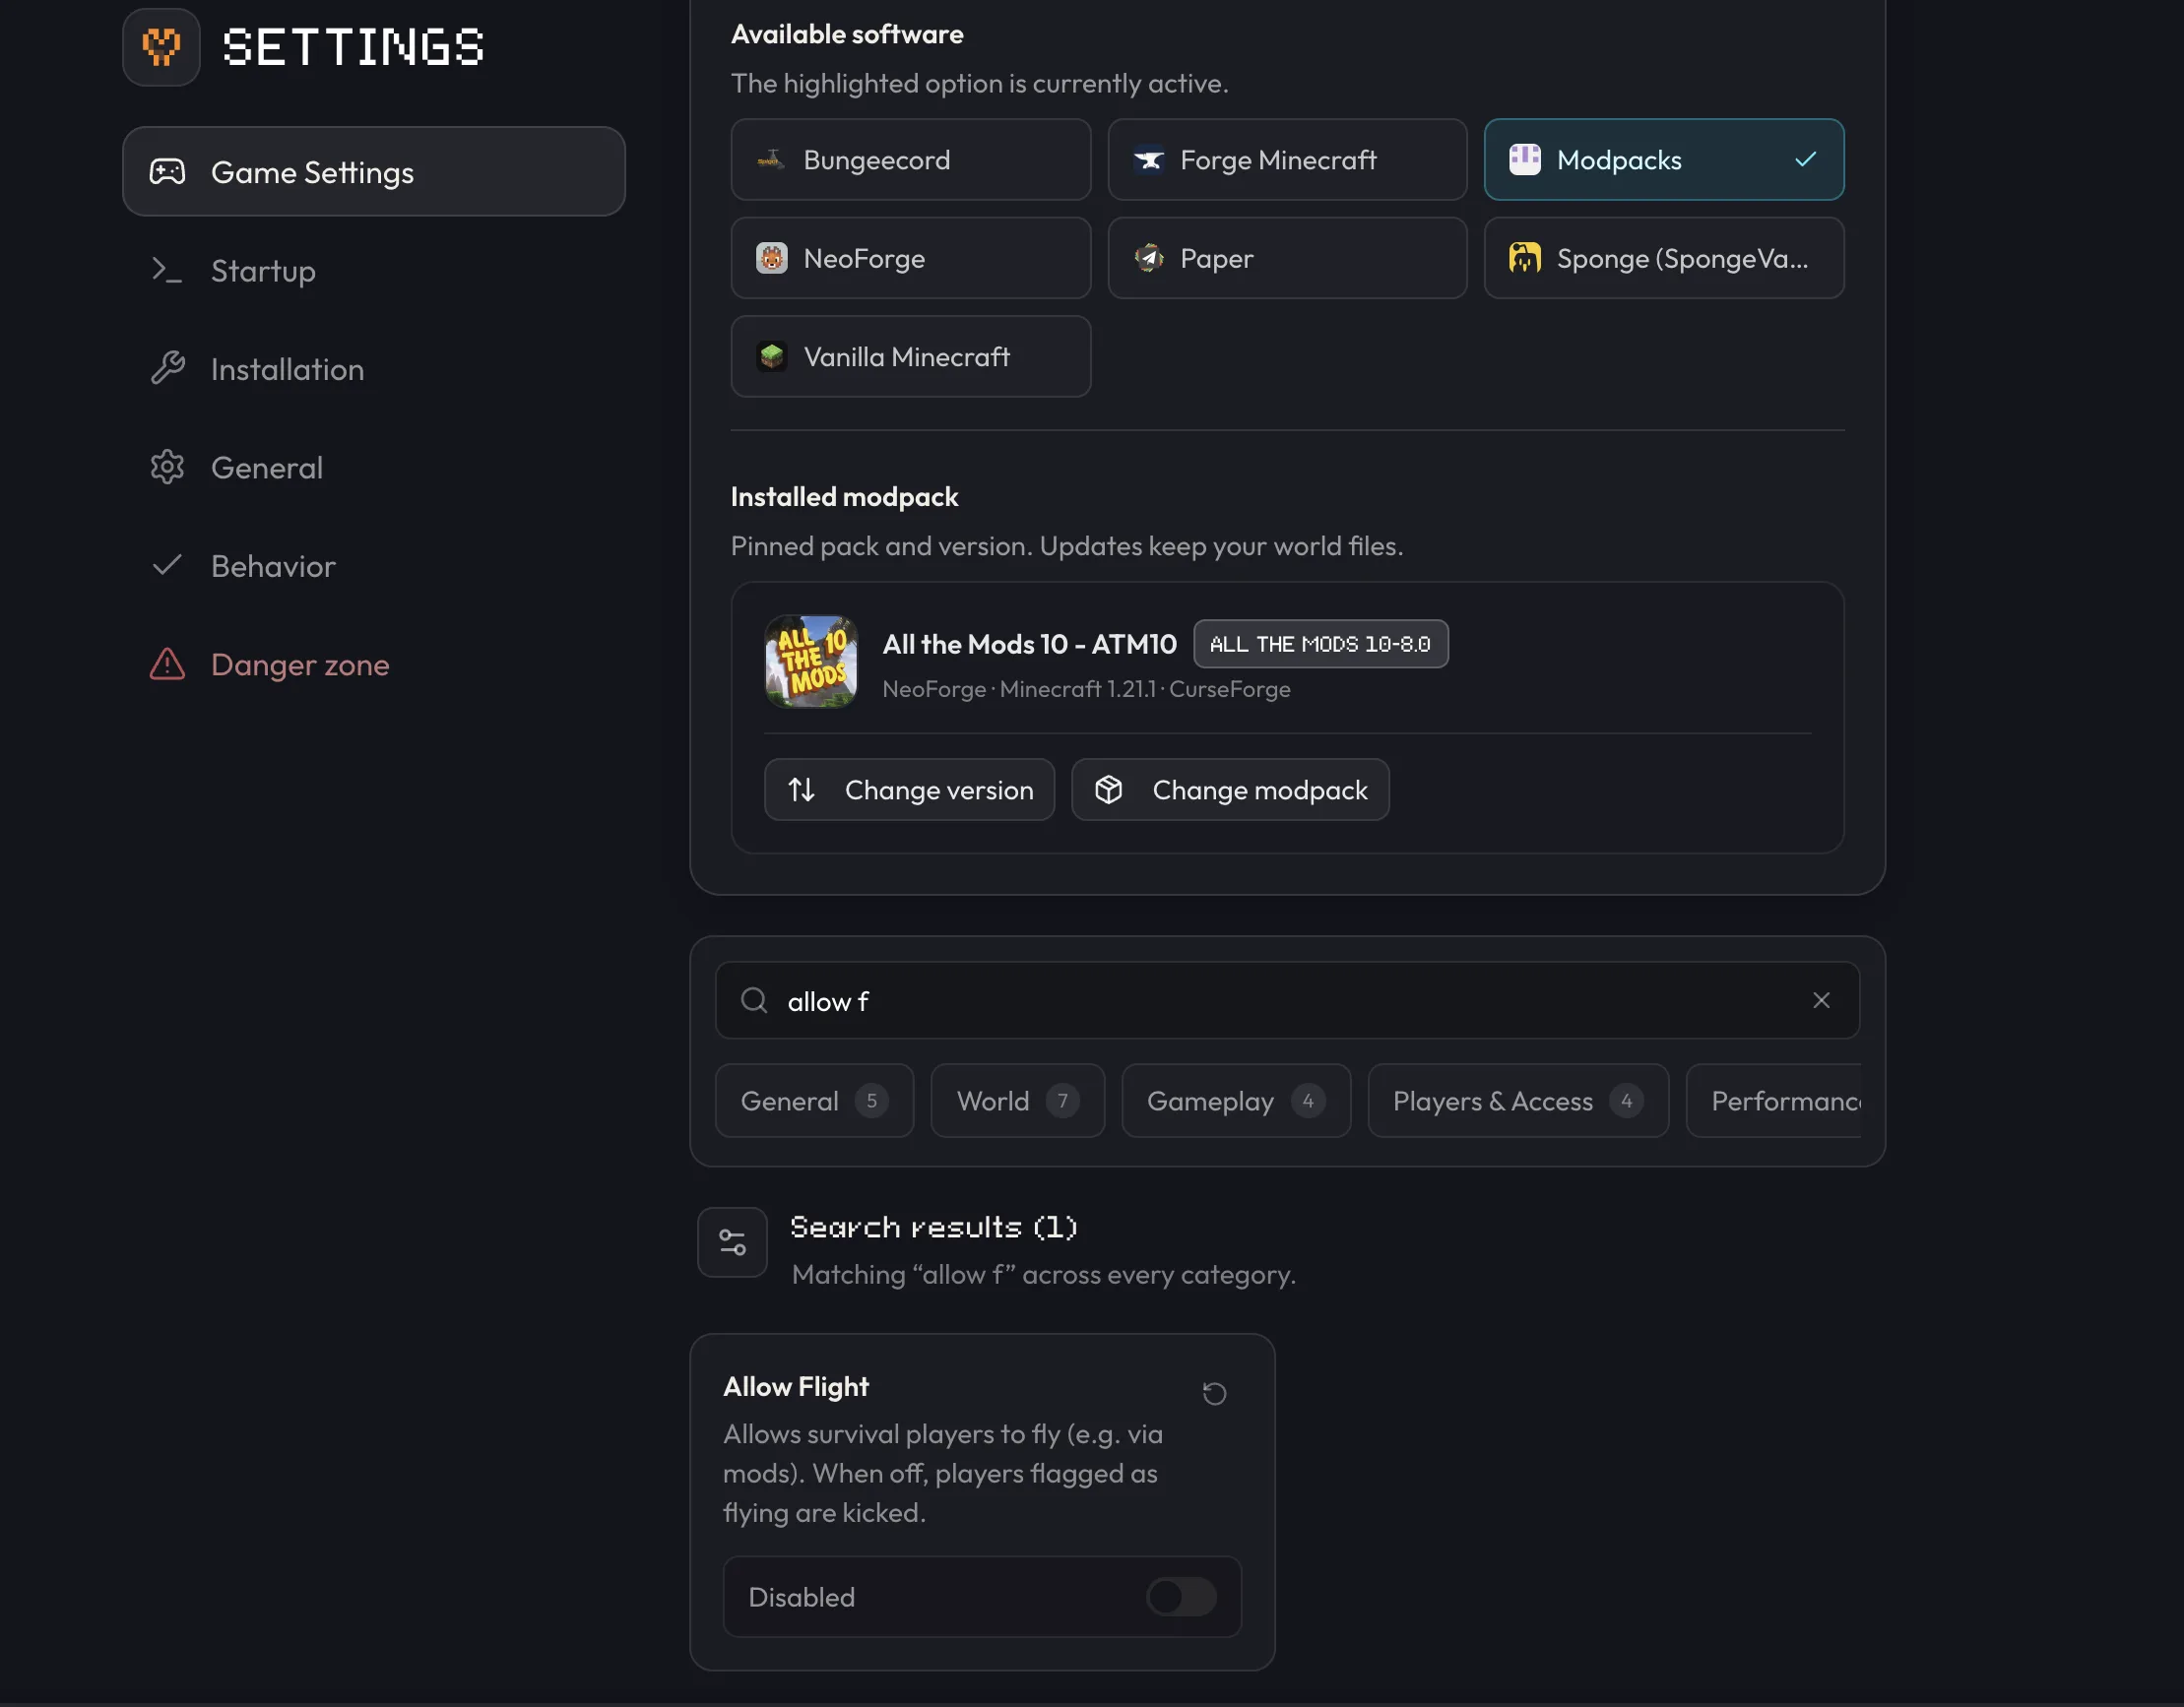Click the NeoForge fox icon
Image resolution: width=2184 pixels, height=1707 pixels.
771,258
